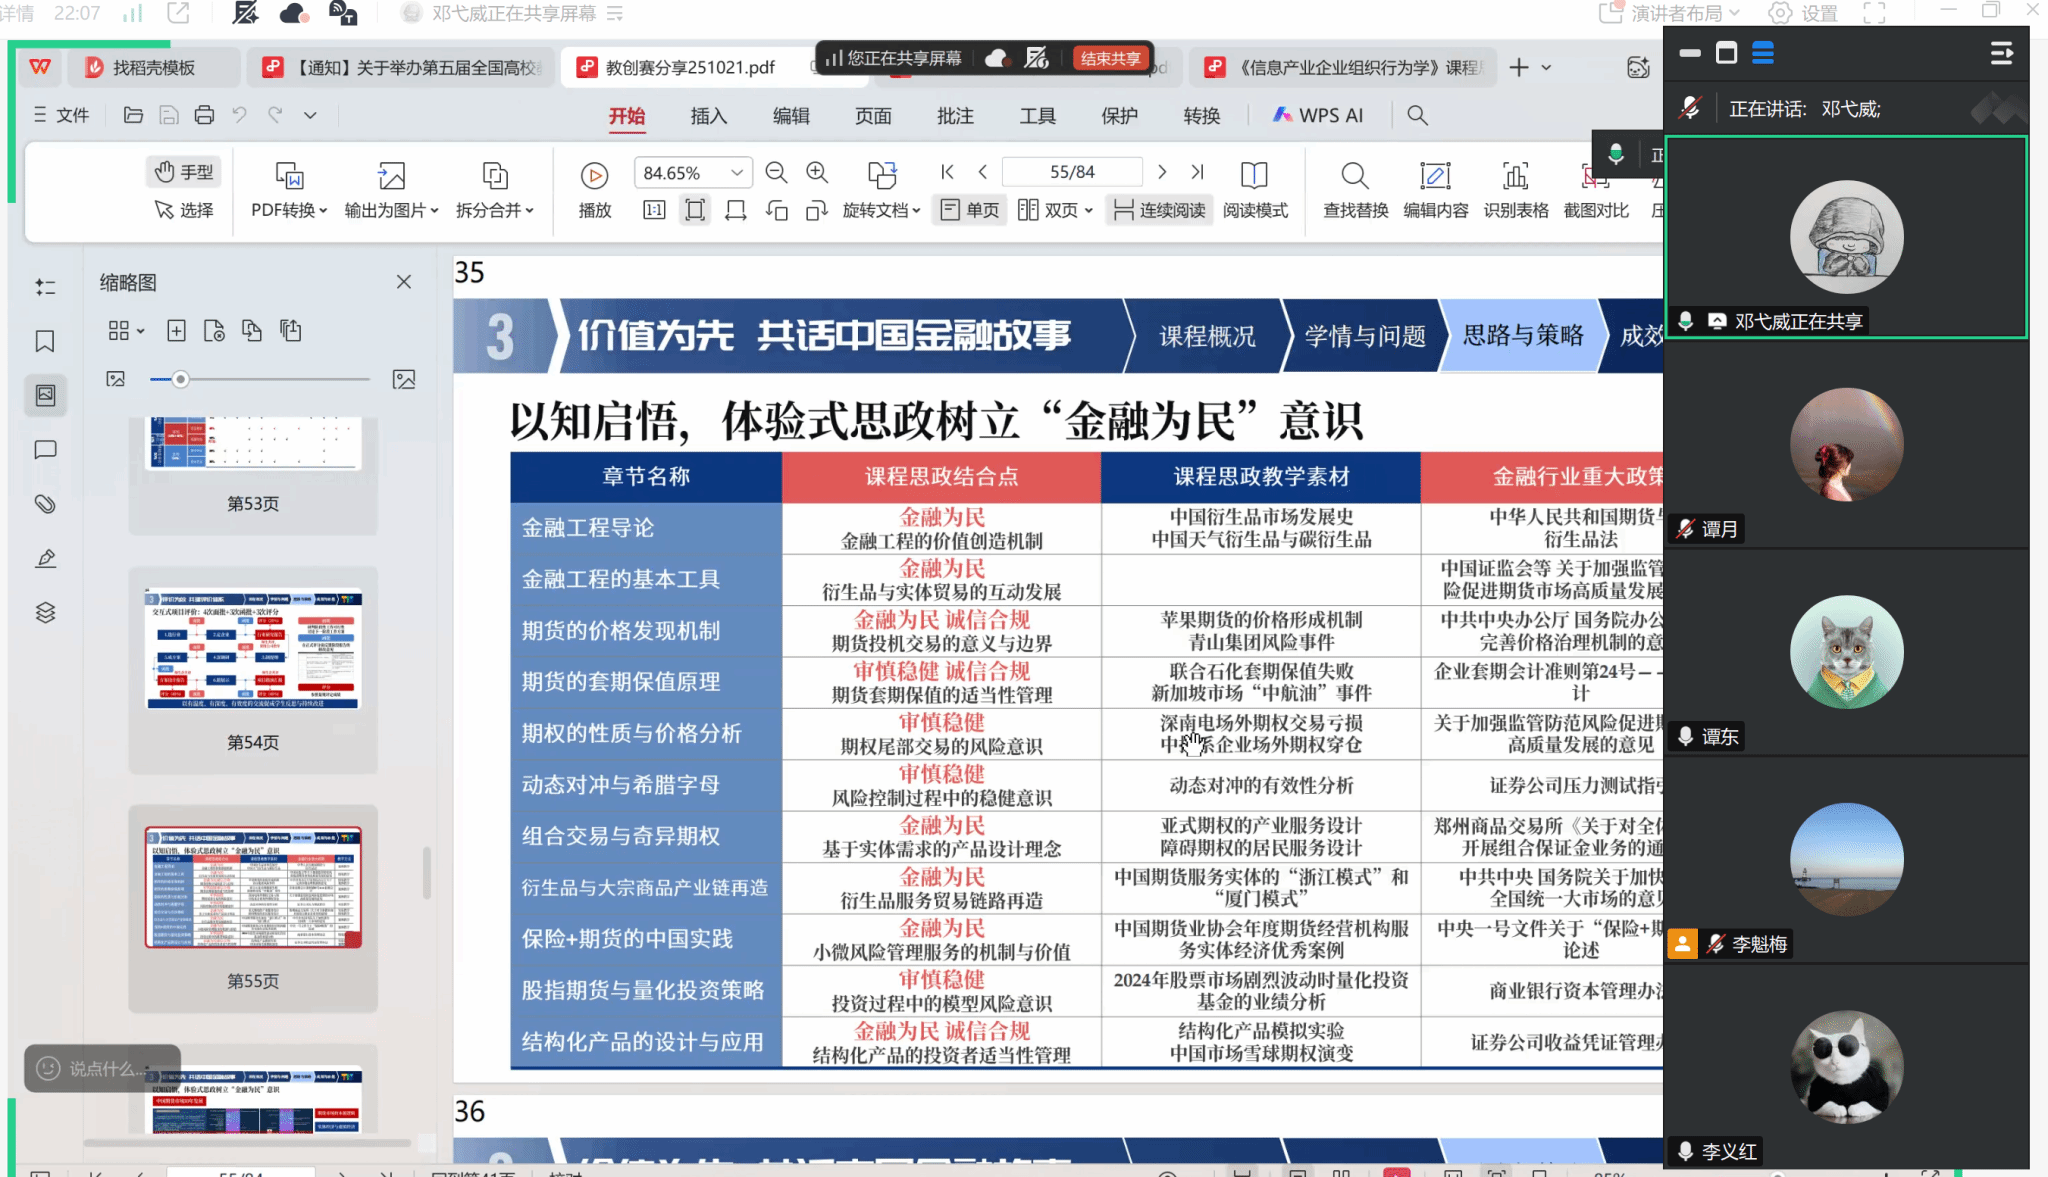The image size is (2048, 1177).
Task: Switch to Single Page view
Action: coord(970,210)
